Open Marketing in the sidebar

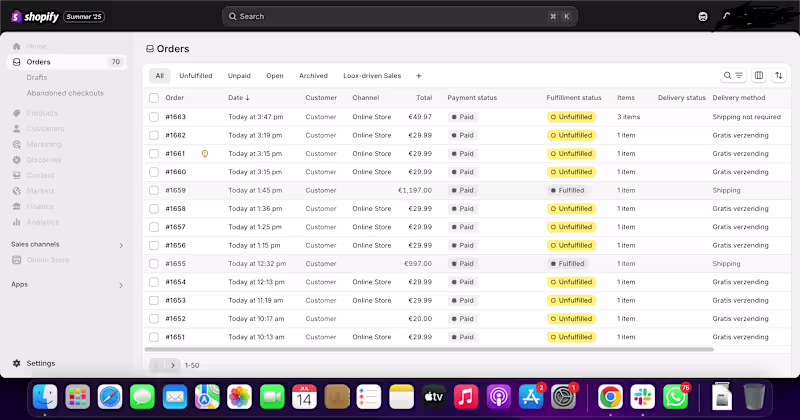[x=44, y=144]
